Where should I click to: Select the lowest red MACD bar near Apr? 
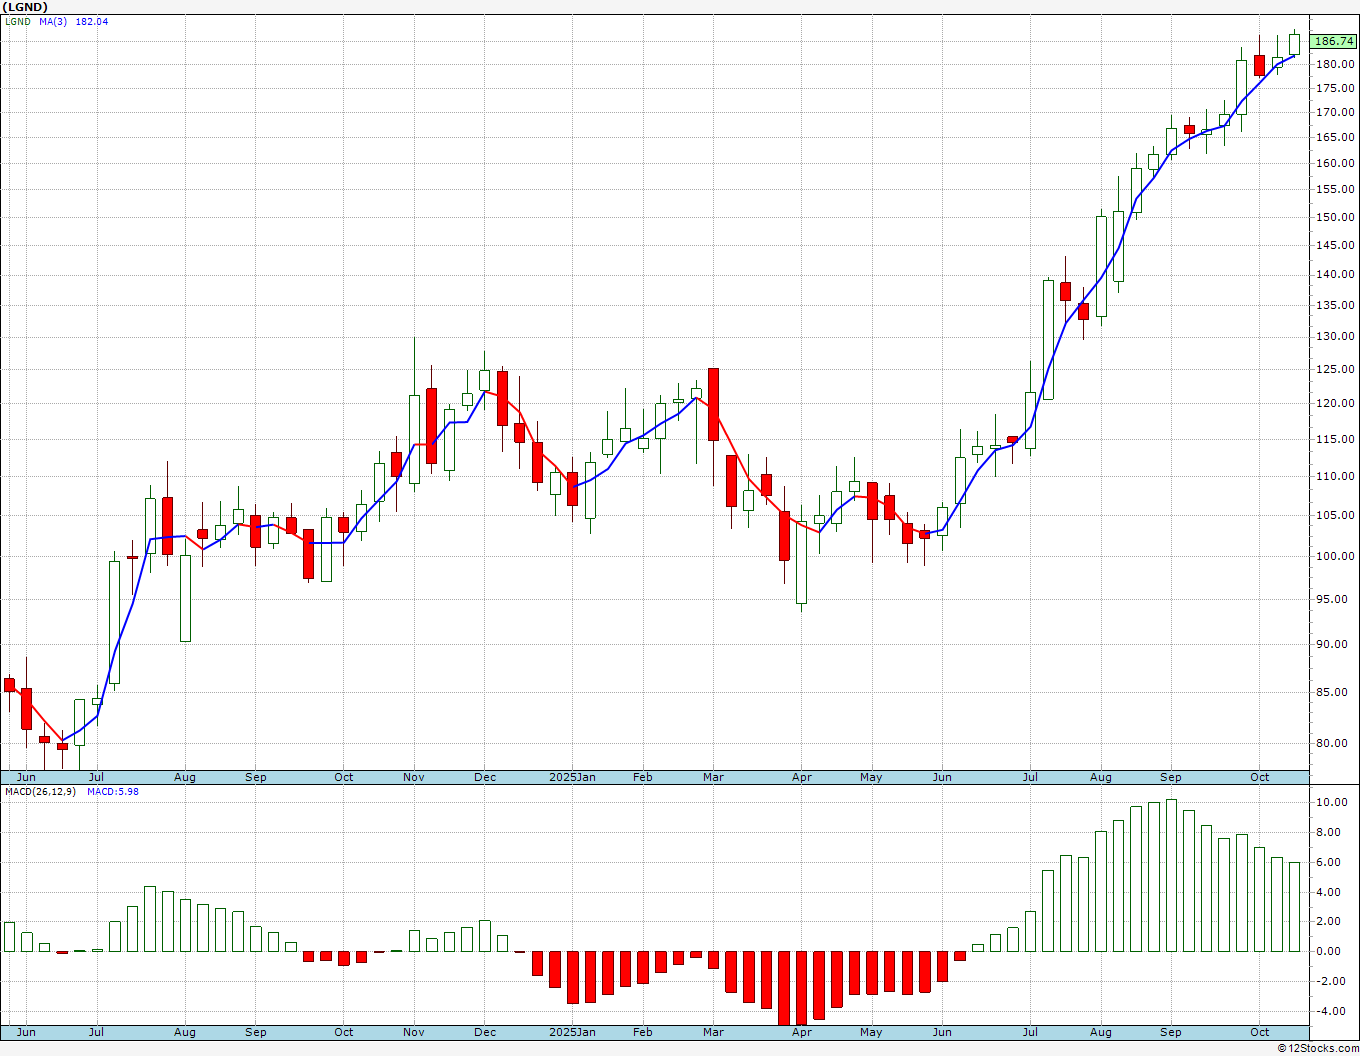(802, 988)
